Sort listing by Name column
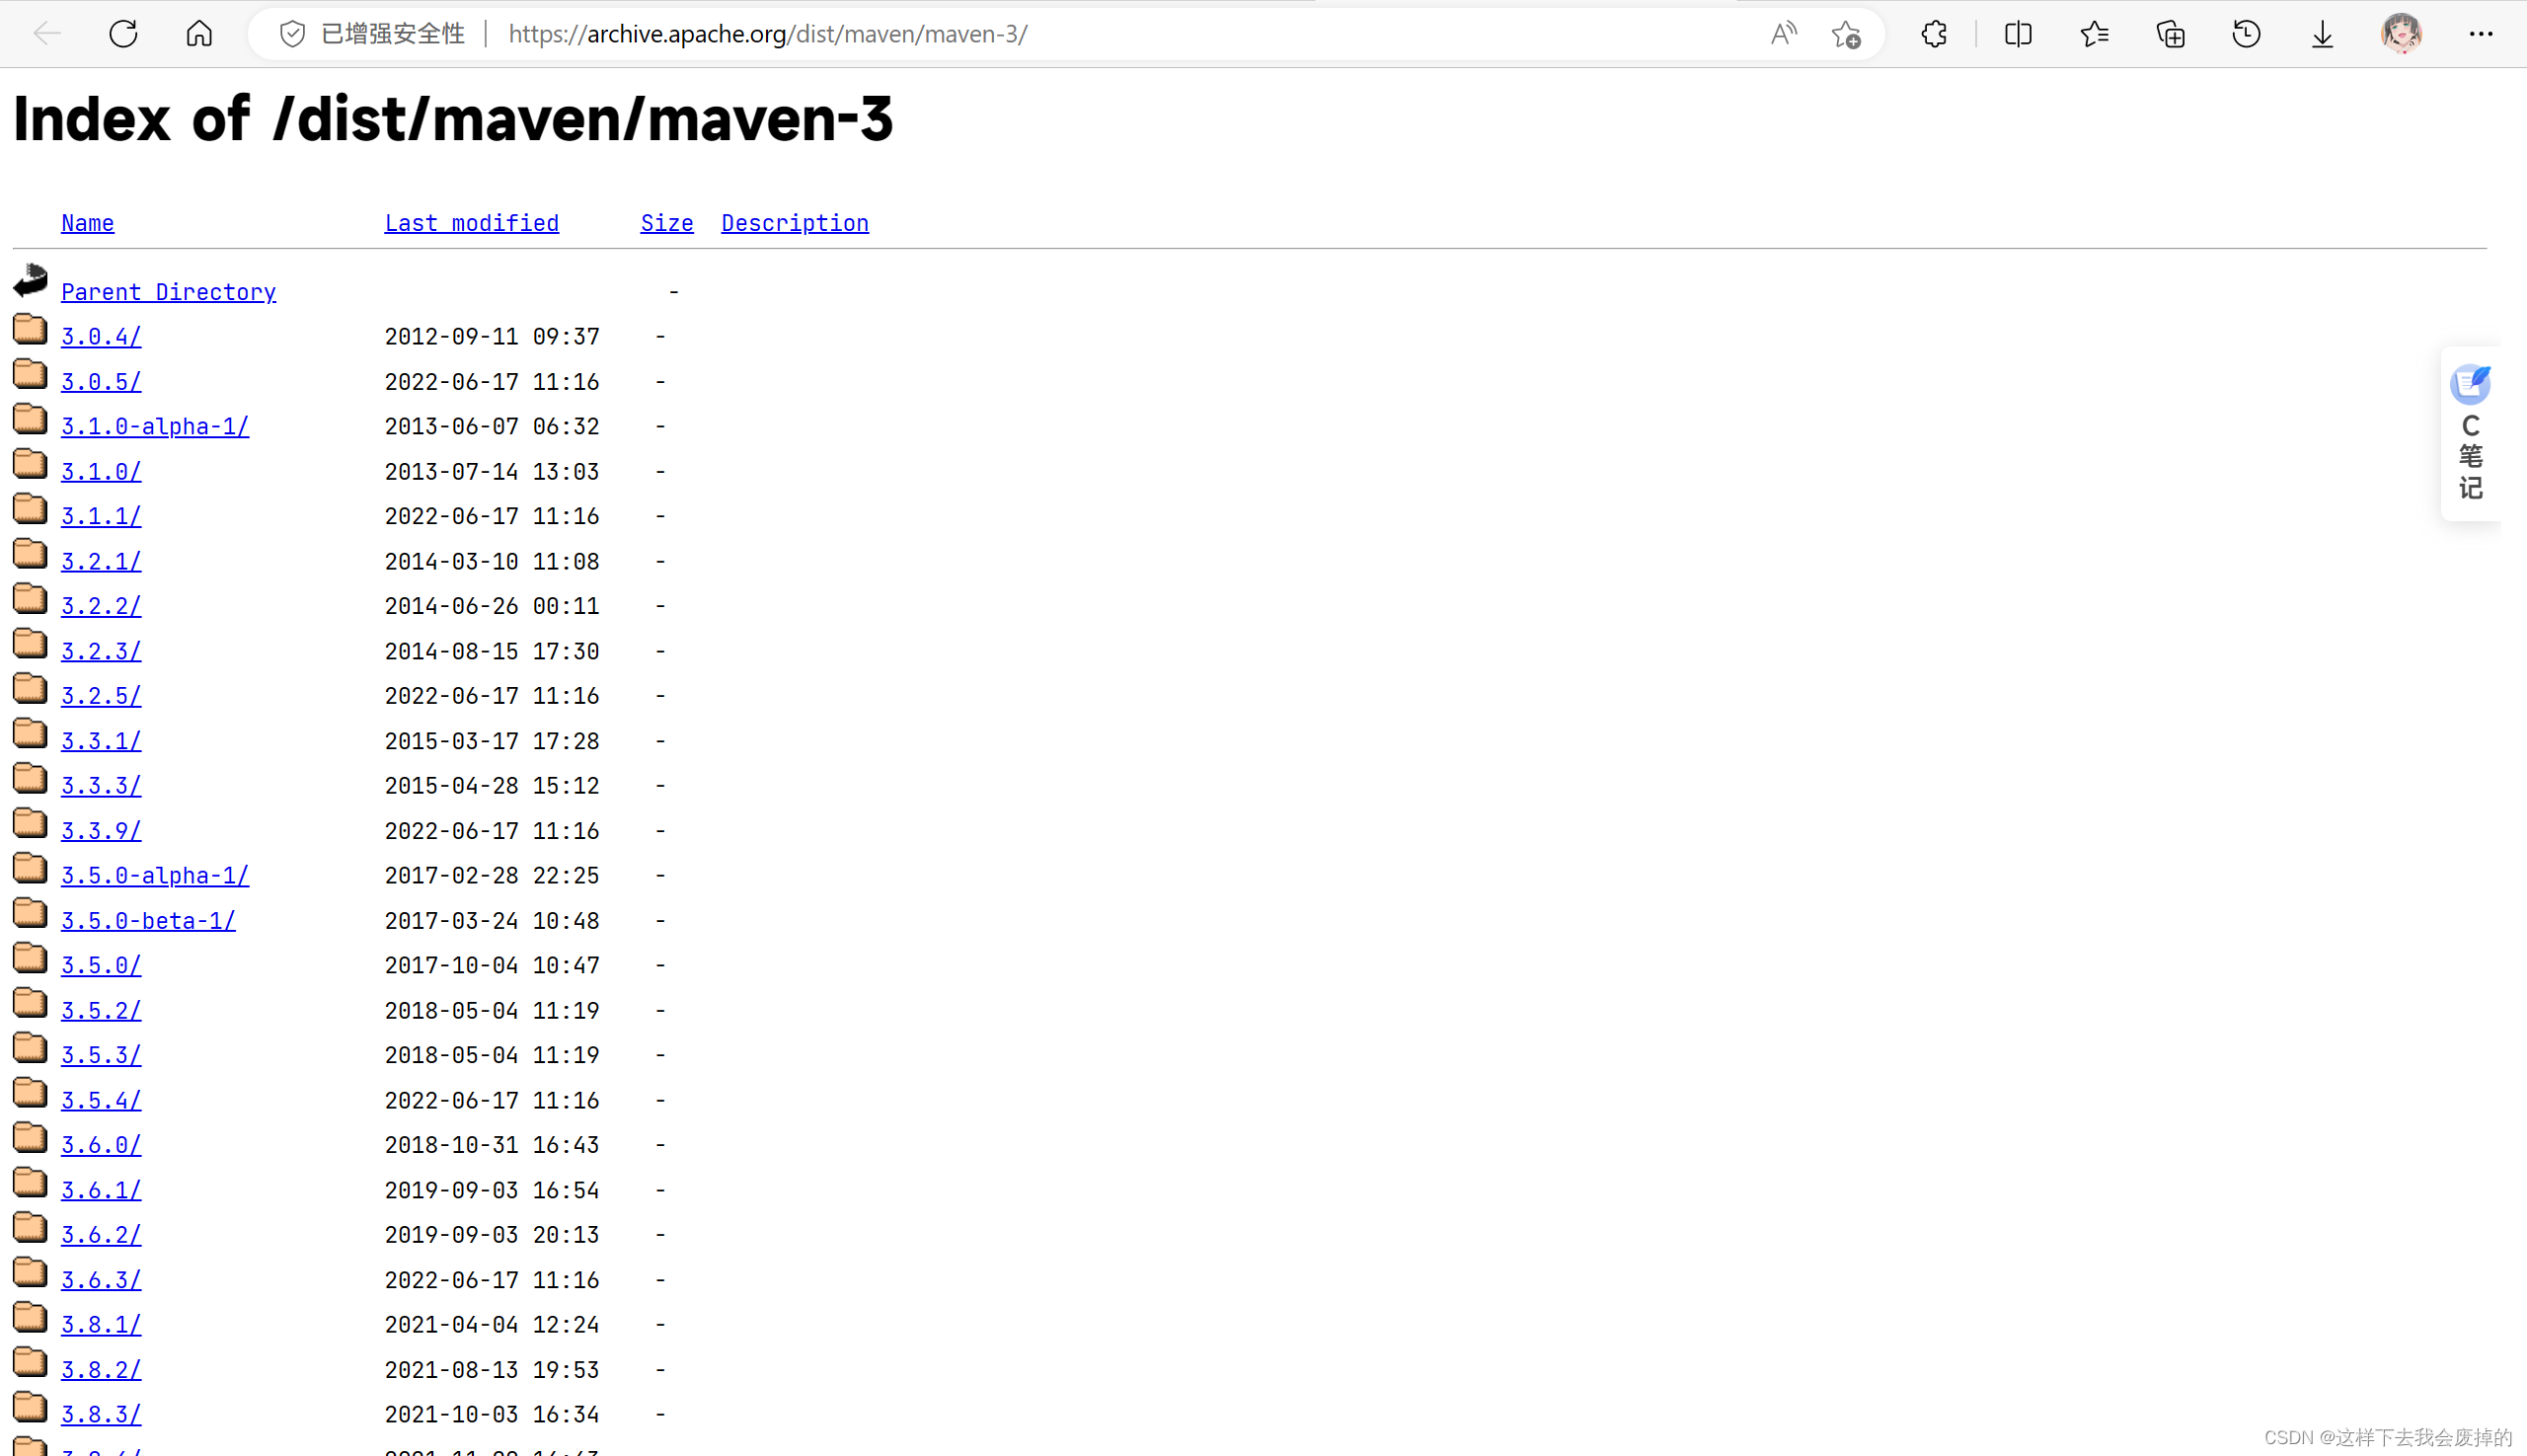 [x=87, y=223]
